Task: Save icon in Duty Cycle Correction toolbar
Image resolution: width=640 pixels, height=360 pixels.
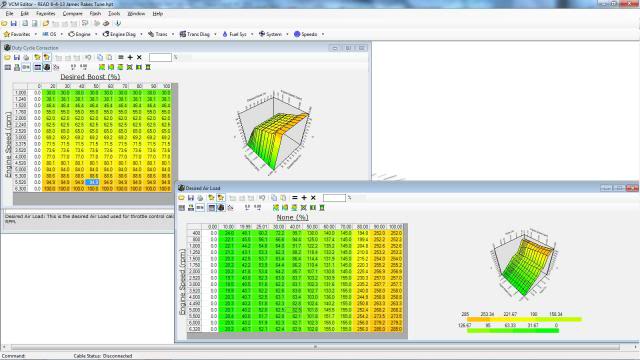Action: tap(17, 58)
